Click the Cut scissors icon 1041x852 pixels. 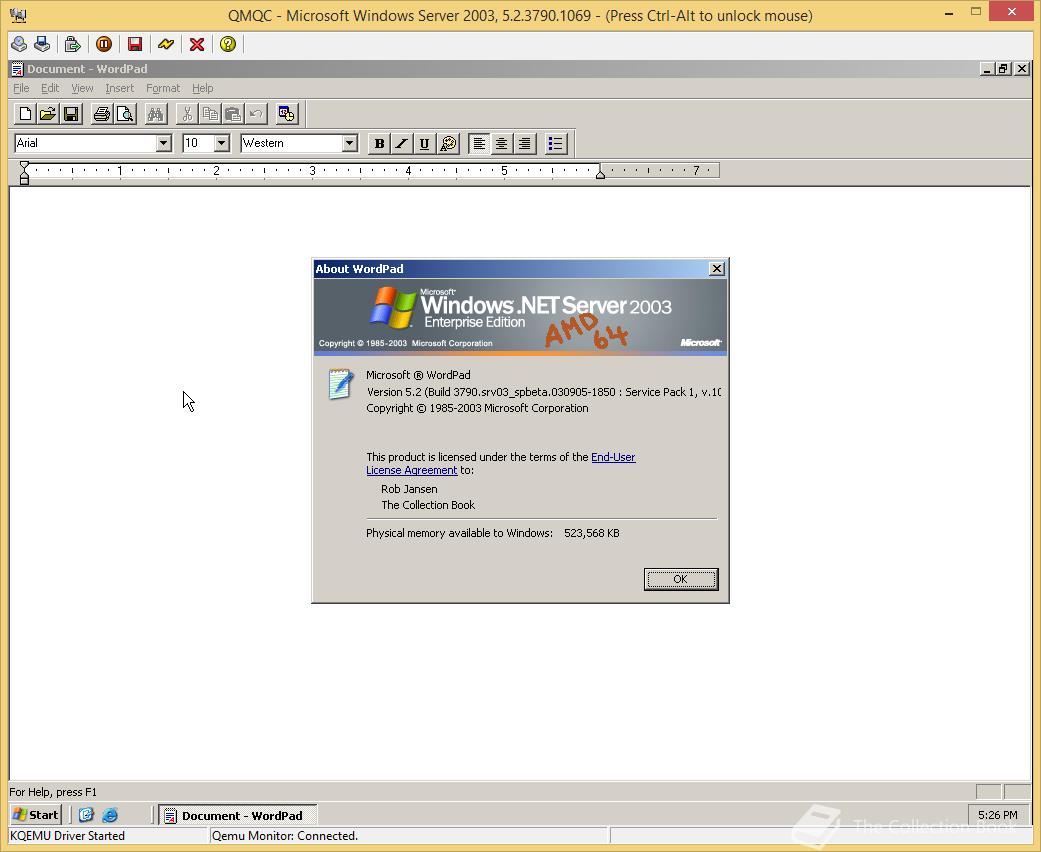(187, 114)
